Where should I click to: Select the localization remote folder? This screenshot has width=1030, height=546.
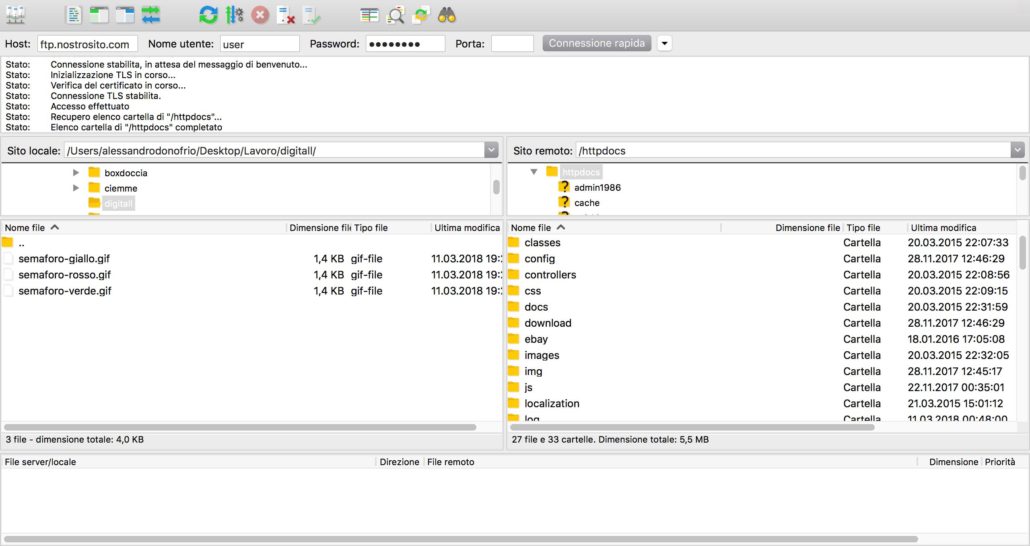552,403
